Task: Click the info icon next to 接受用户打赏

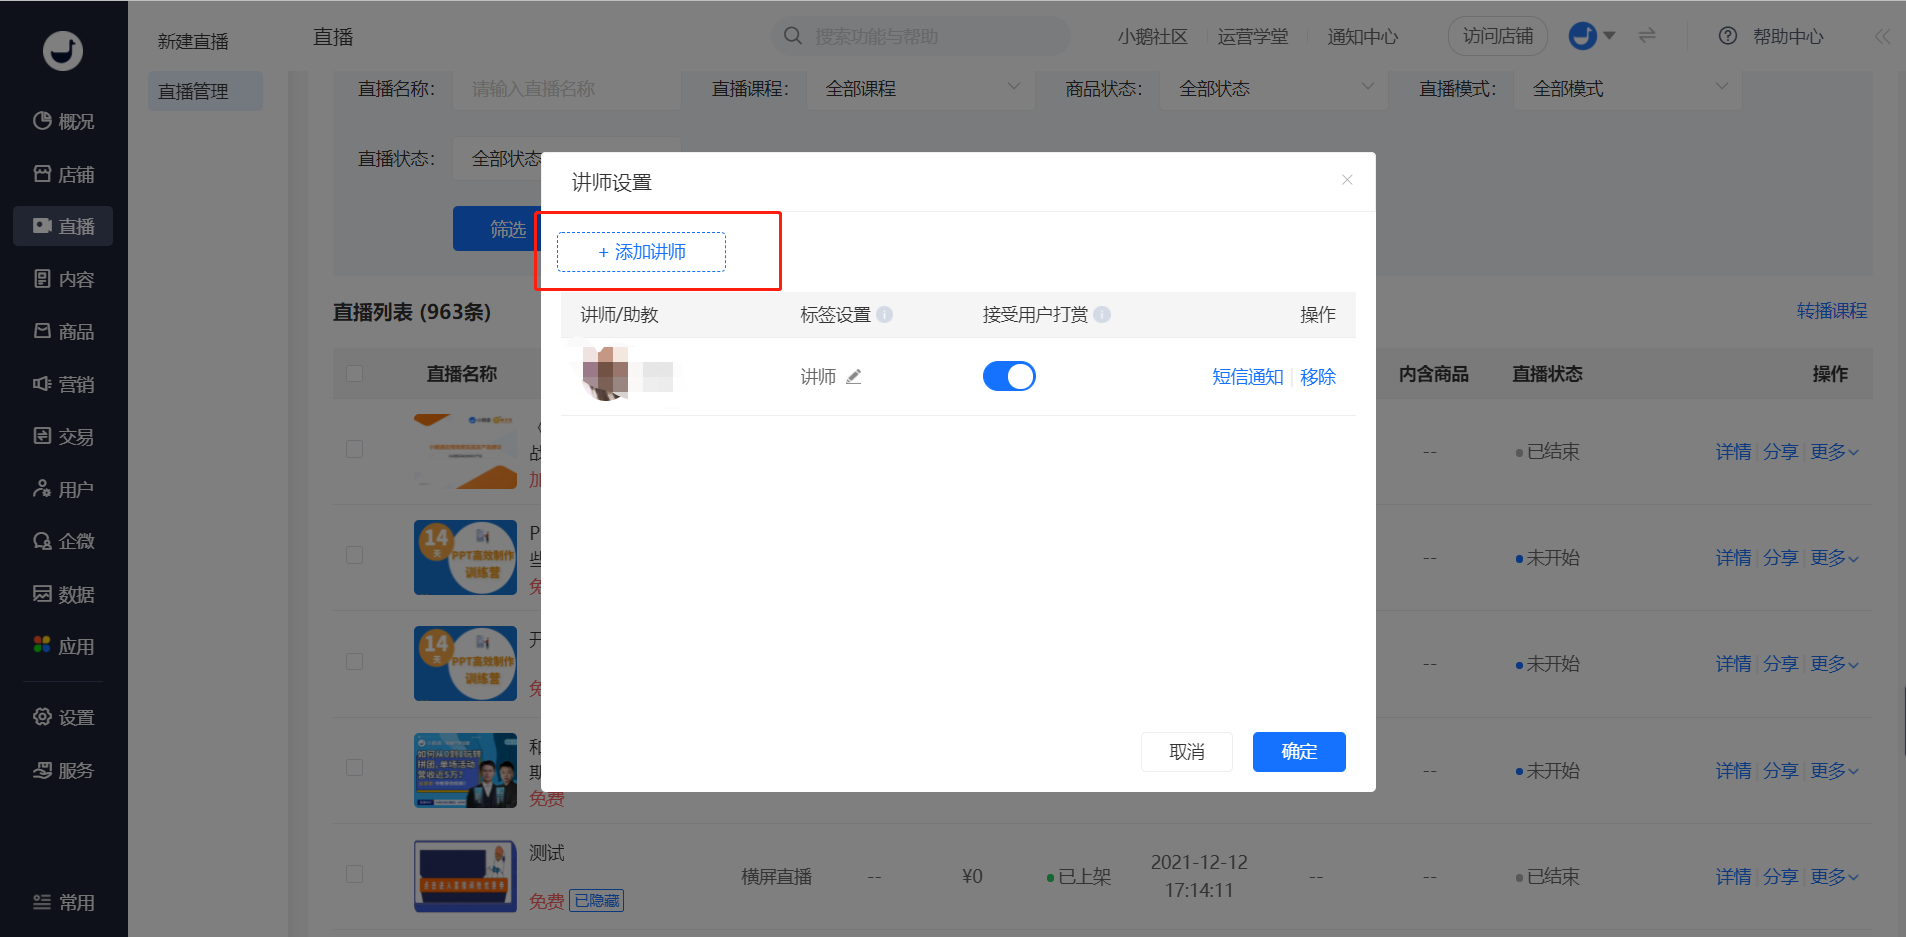Action: (x=1102, y=315)
